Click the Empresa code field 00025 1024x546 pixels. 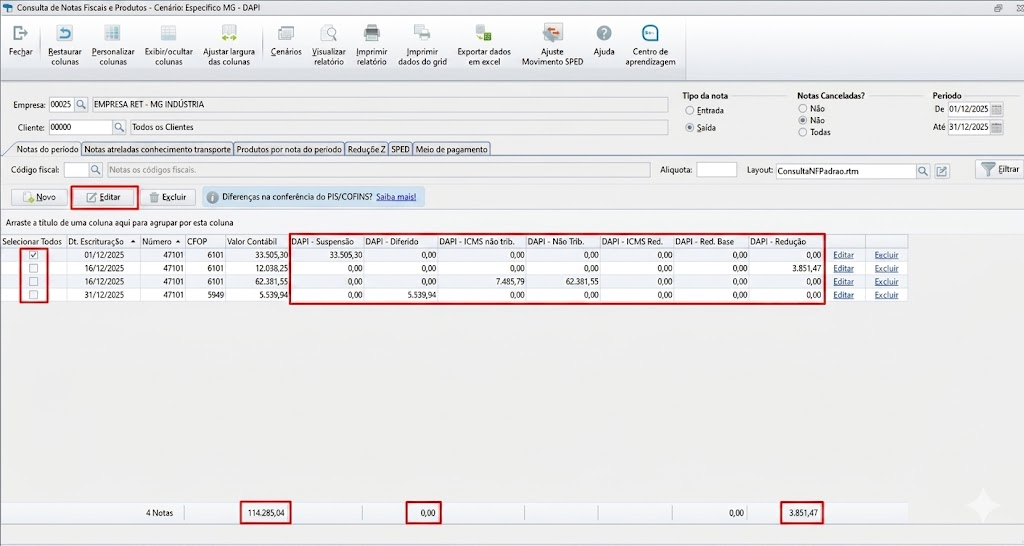pos(62,104)
